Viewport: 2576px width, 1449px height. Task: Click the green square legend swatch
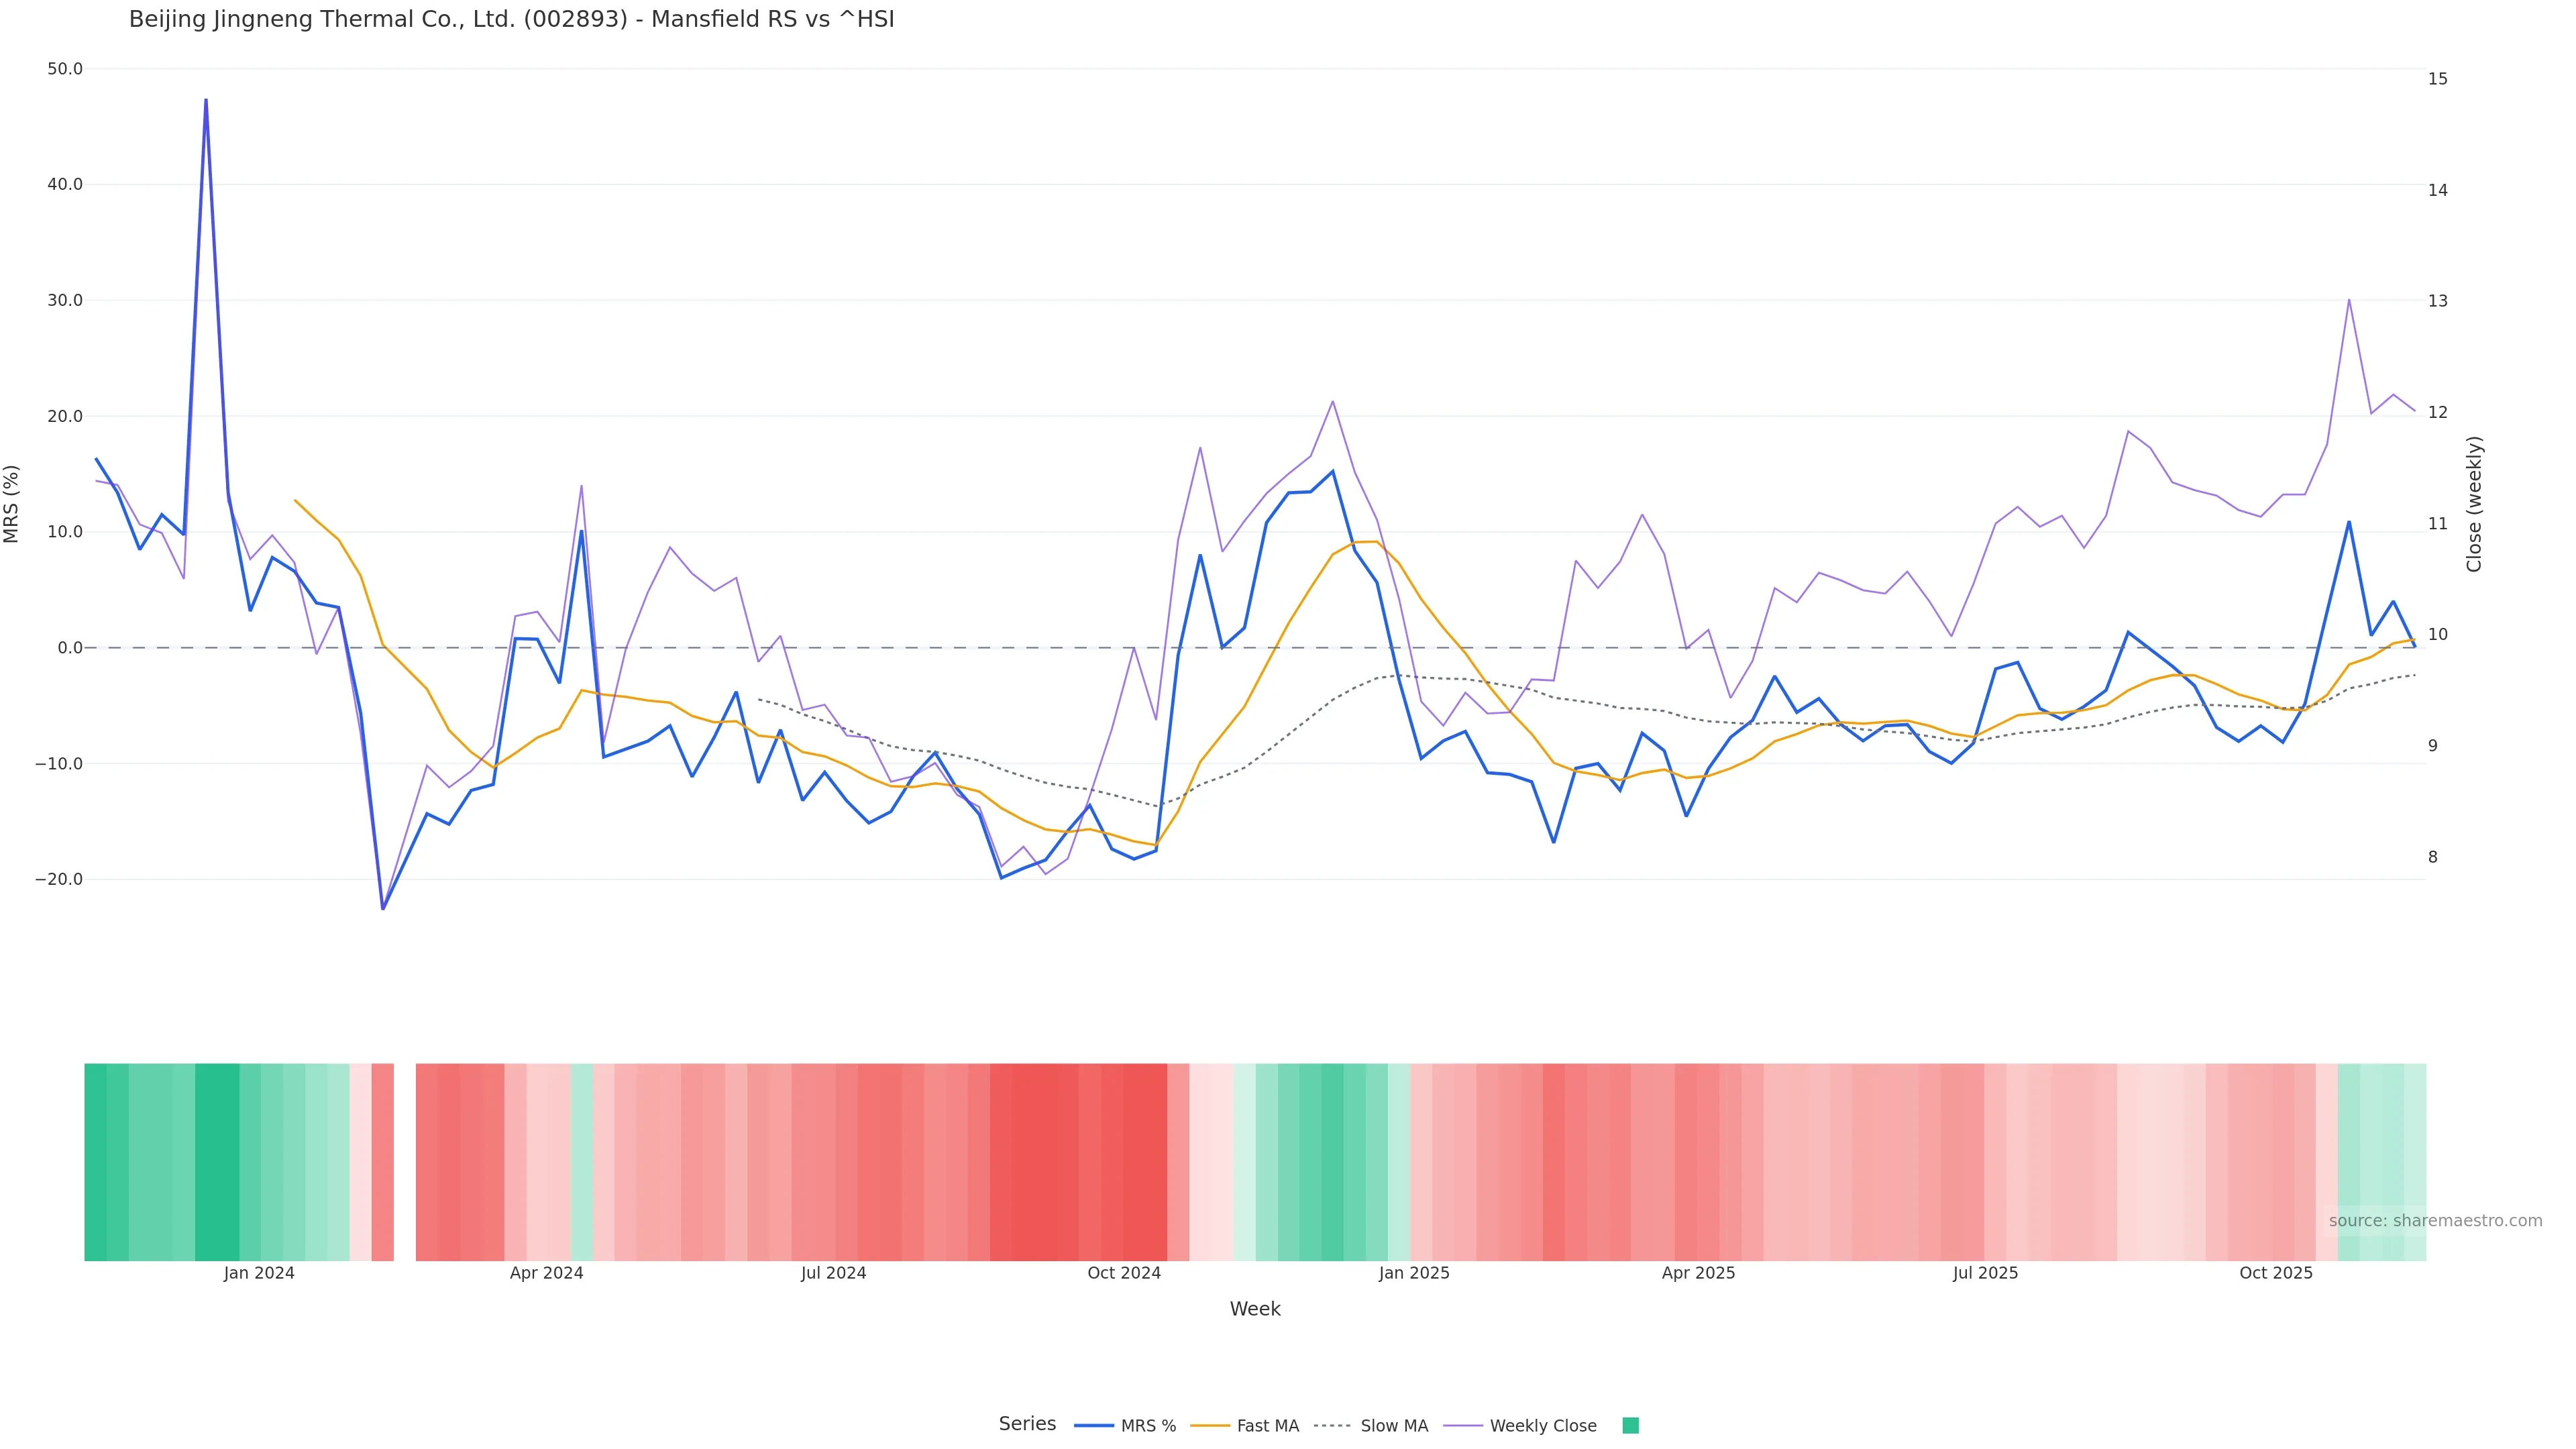(1630, 1426)
